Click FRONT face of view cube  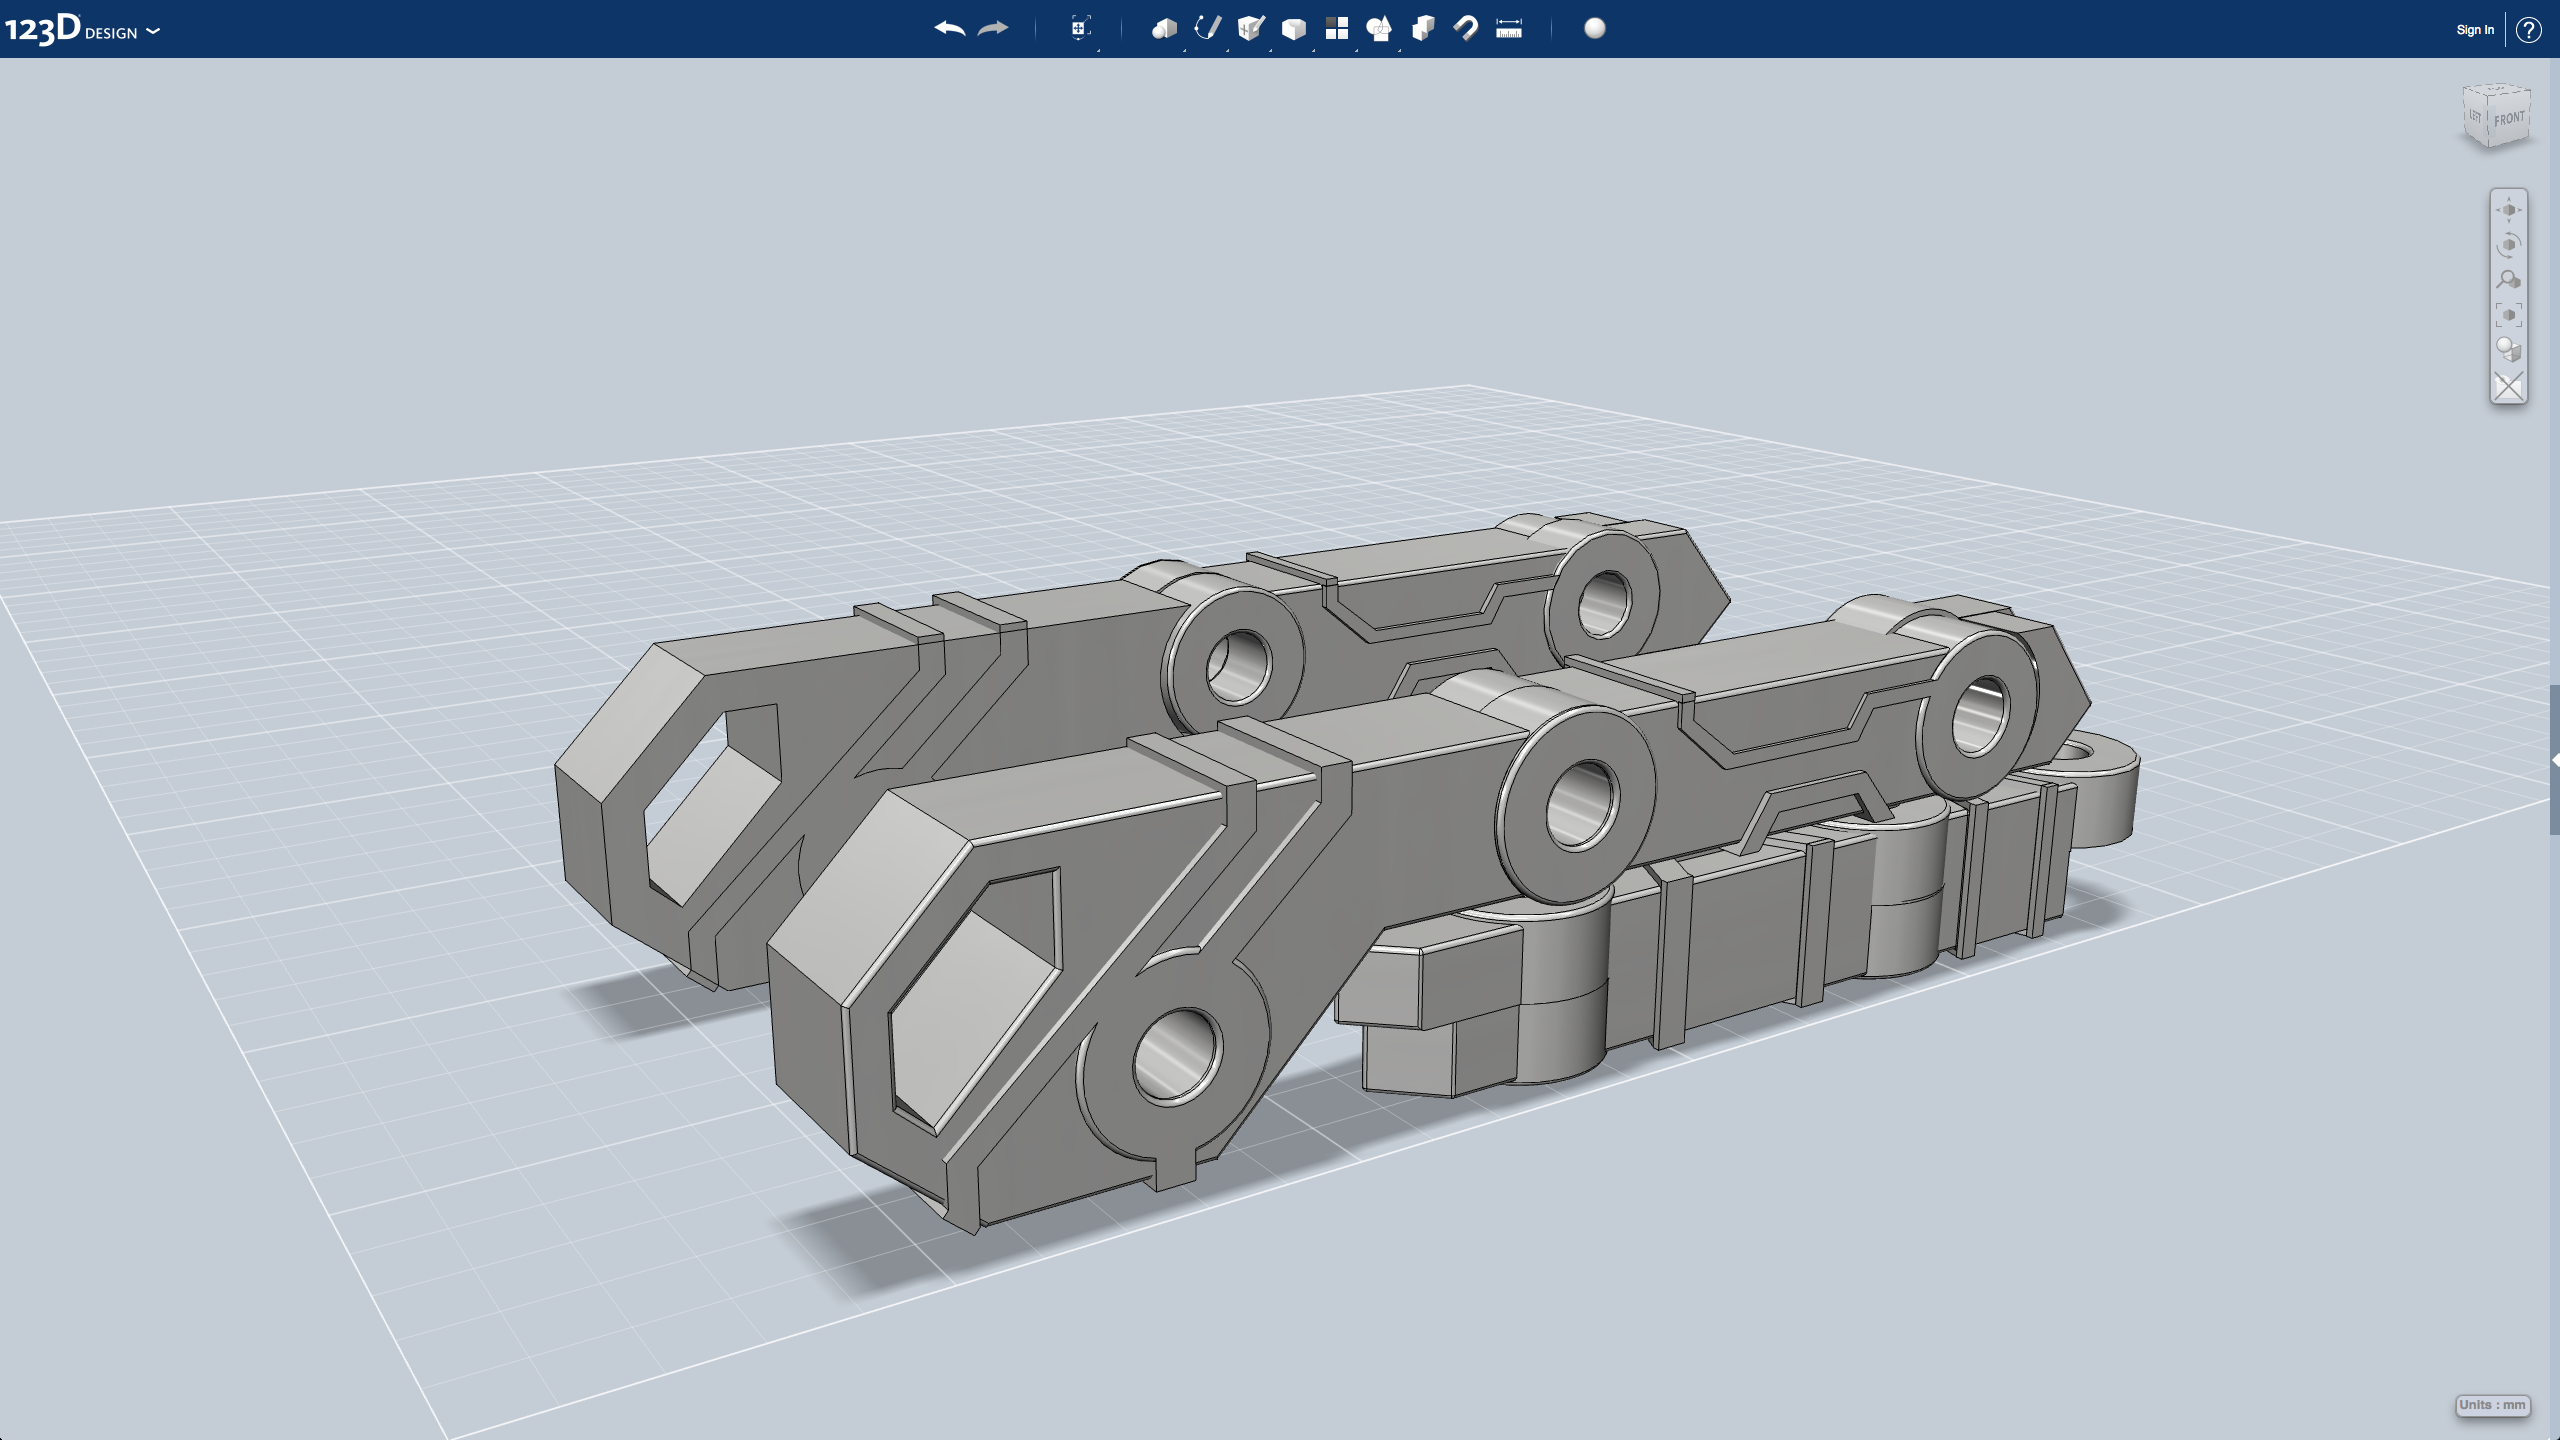[2509, 119]
